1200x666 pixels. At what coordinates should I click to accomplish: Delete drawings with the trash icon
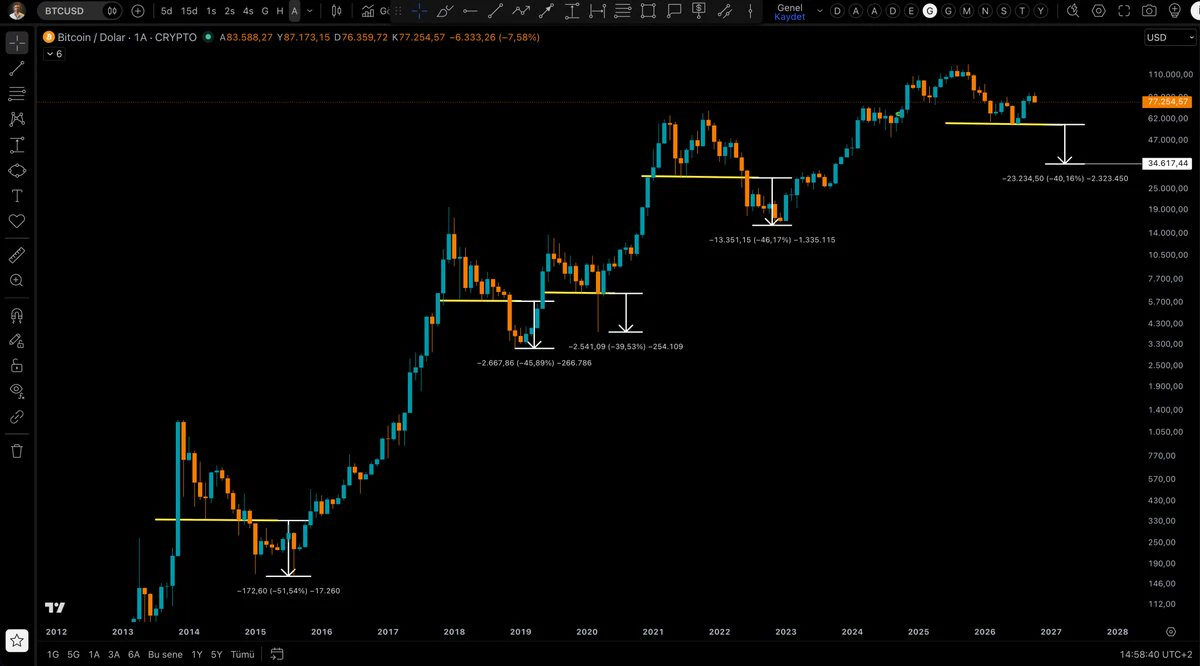coord(17,451)
